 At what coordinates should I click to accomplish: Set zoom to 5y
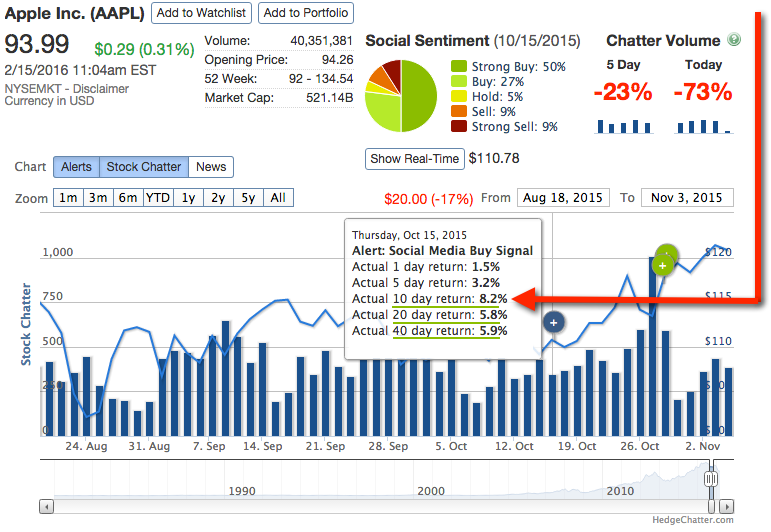tap(248, 198)
